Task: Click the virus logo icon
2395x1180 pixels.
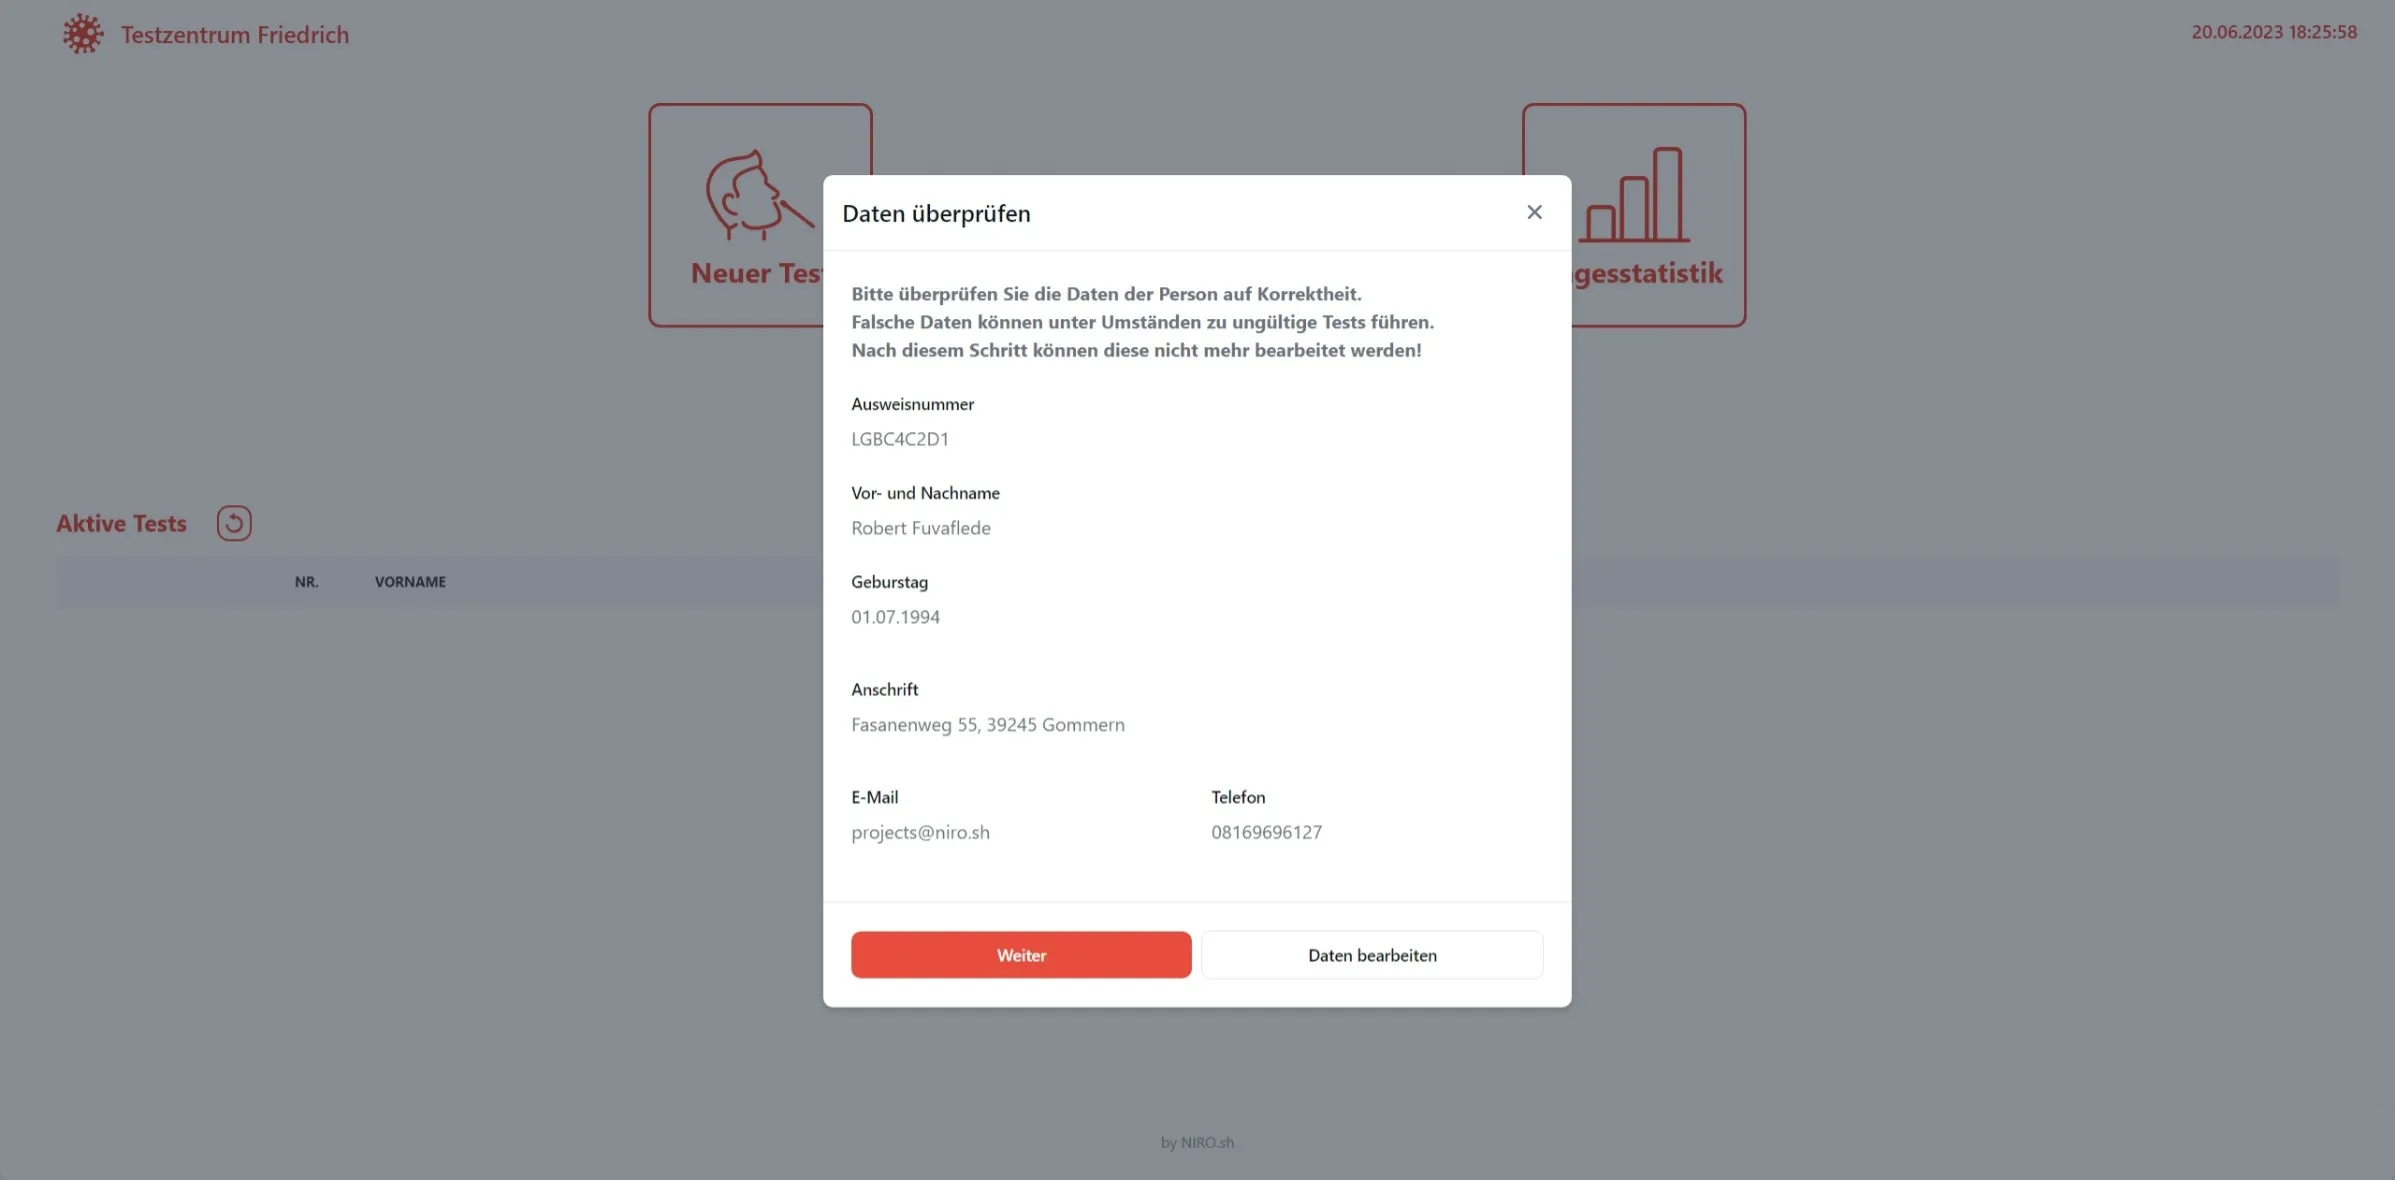Action: pos(83,34)
